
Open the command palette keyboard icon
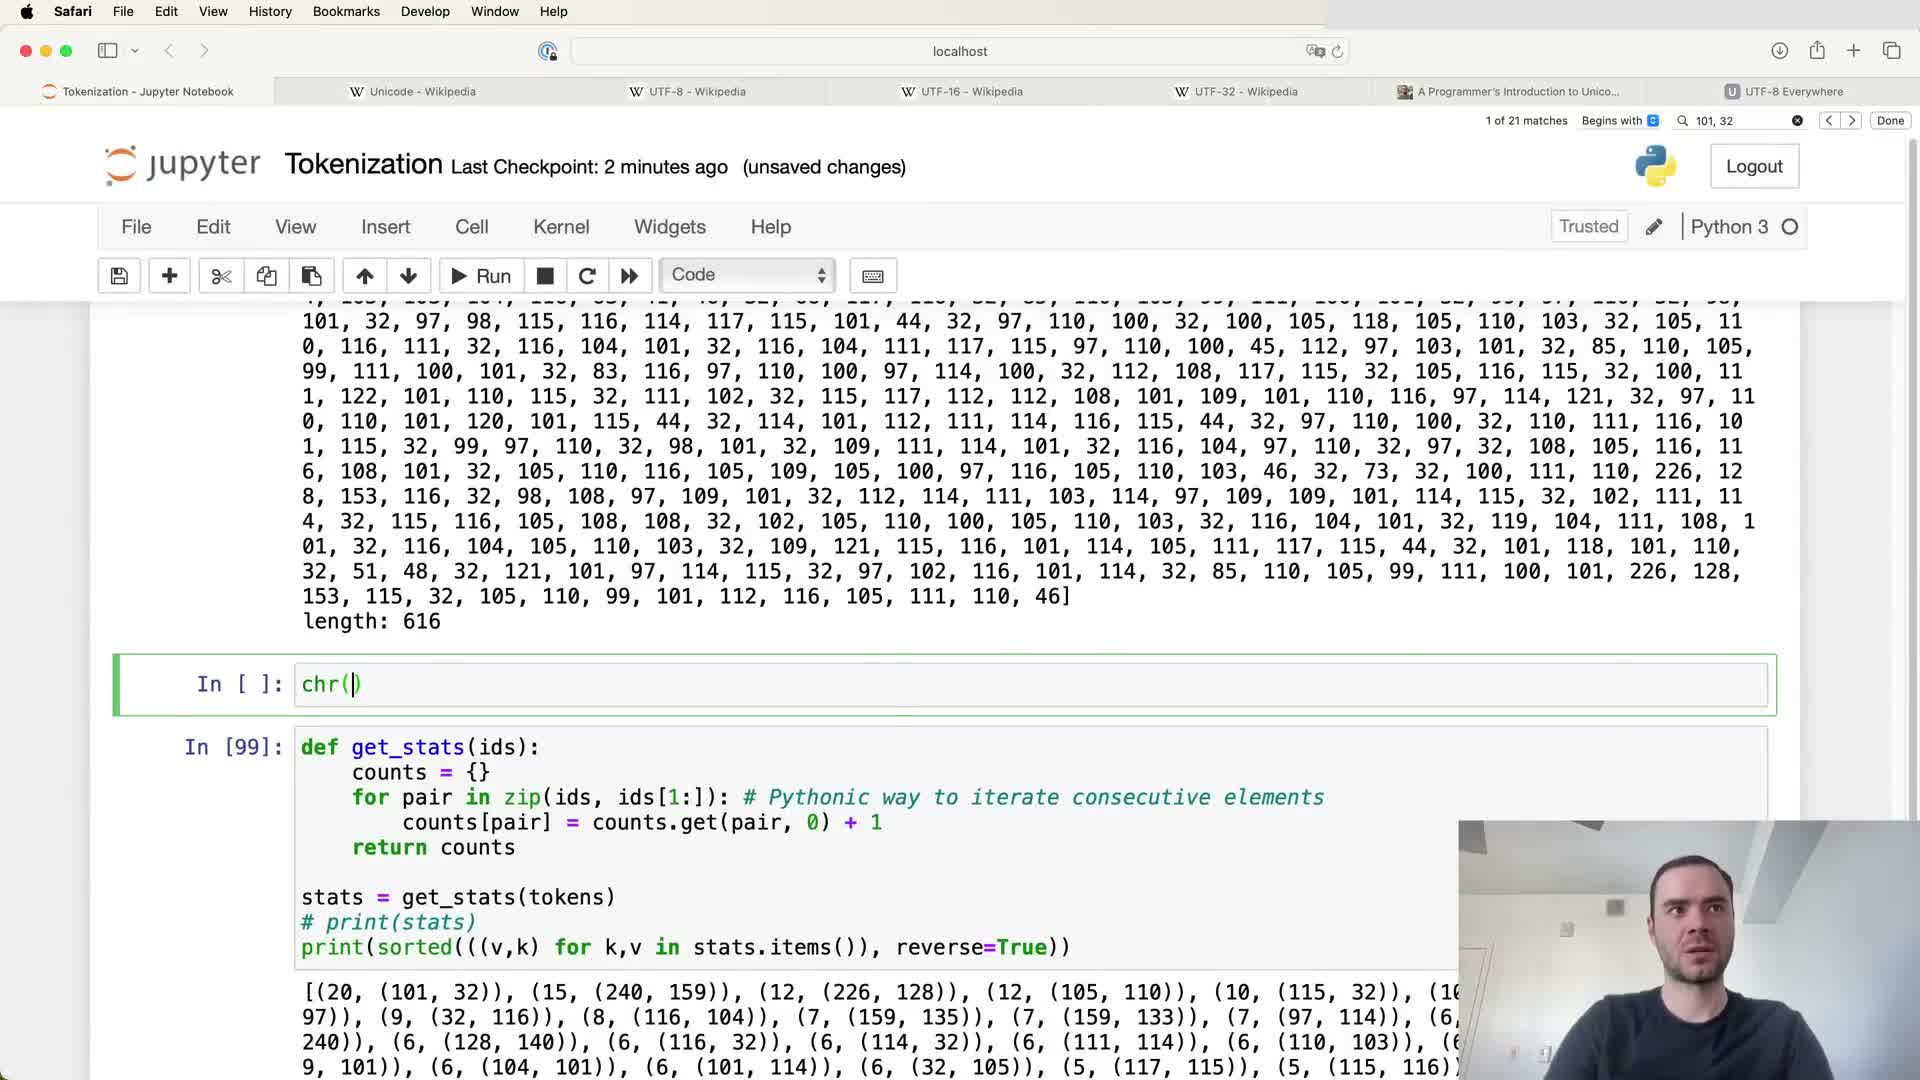(x=872, y=276)
